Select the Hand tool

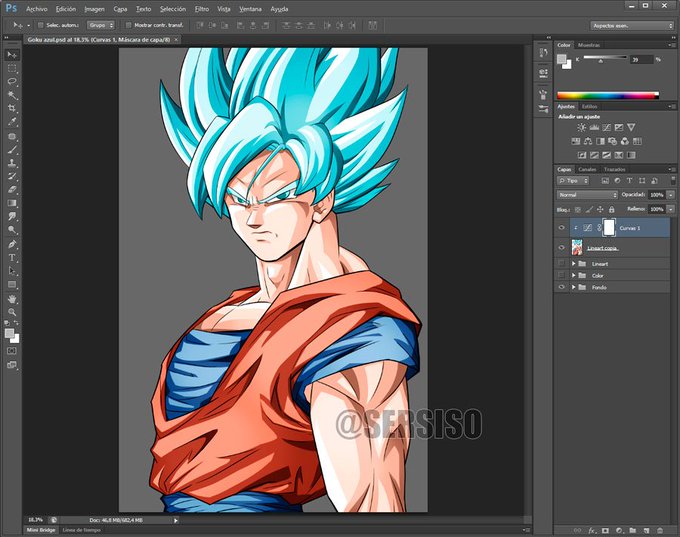click(12, 299)
